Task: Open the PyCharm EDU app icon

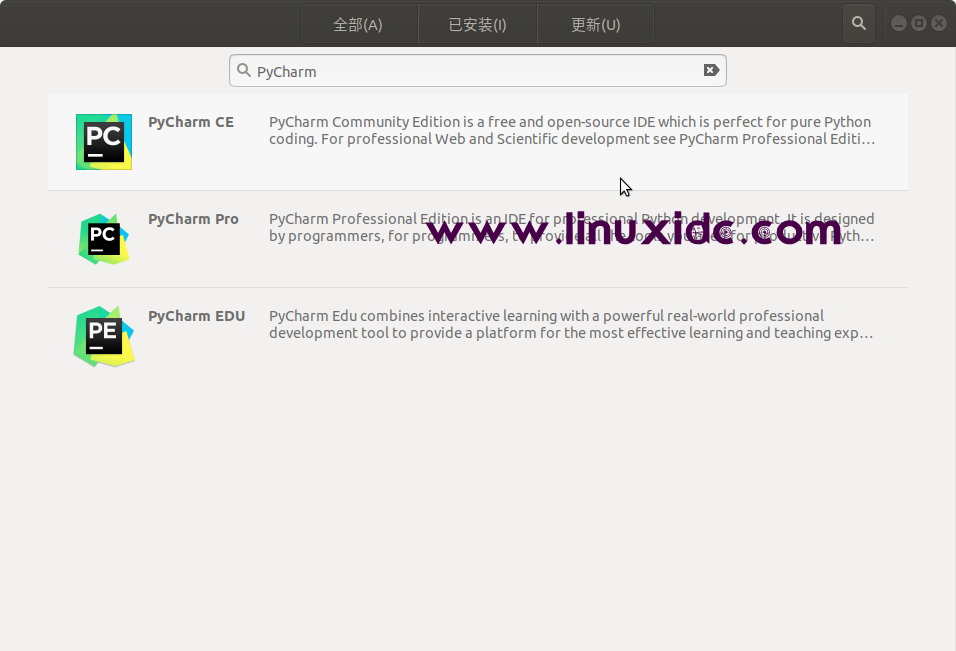Action: (x=104, y=336)
